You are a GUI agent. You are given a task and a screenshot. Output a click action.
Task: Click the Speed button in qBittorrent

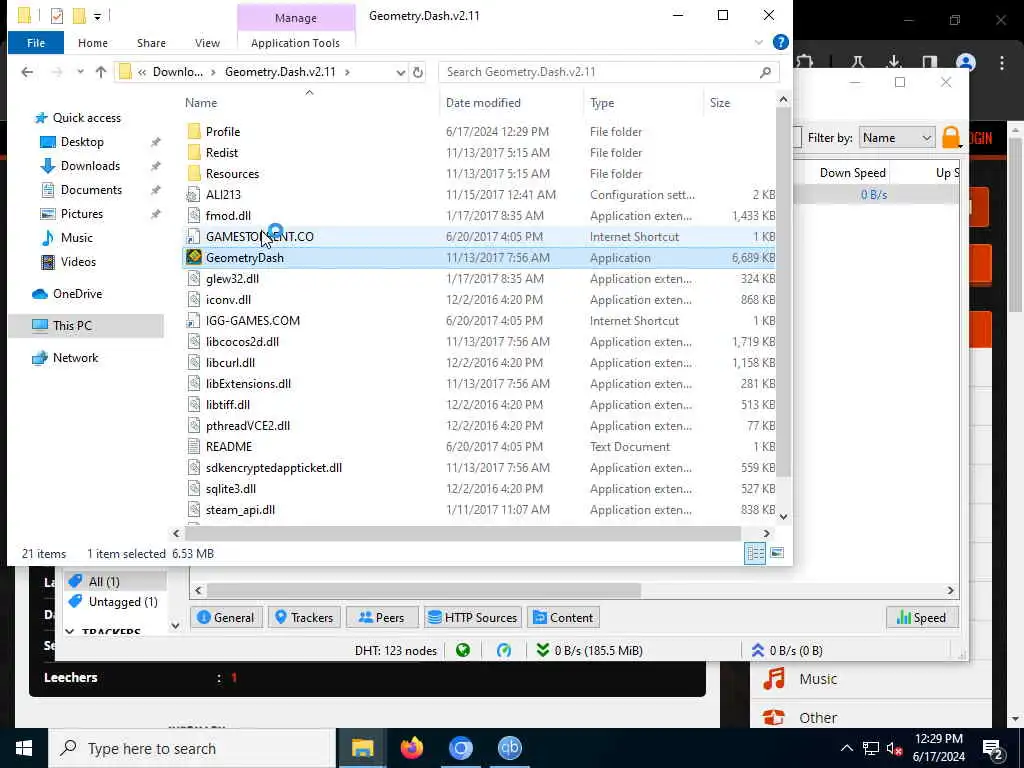click(x=921, y=617)
